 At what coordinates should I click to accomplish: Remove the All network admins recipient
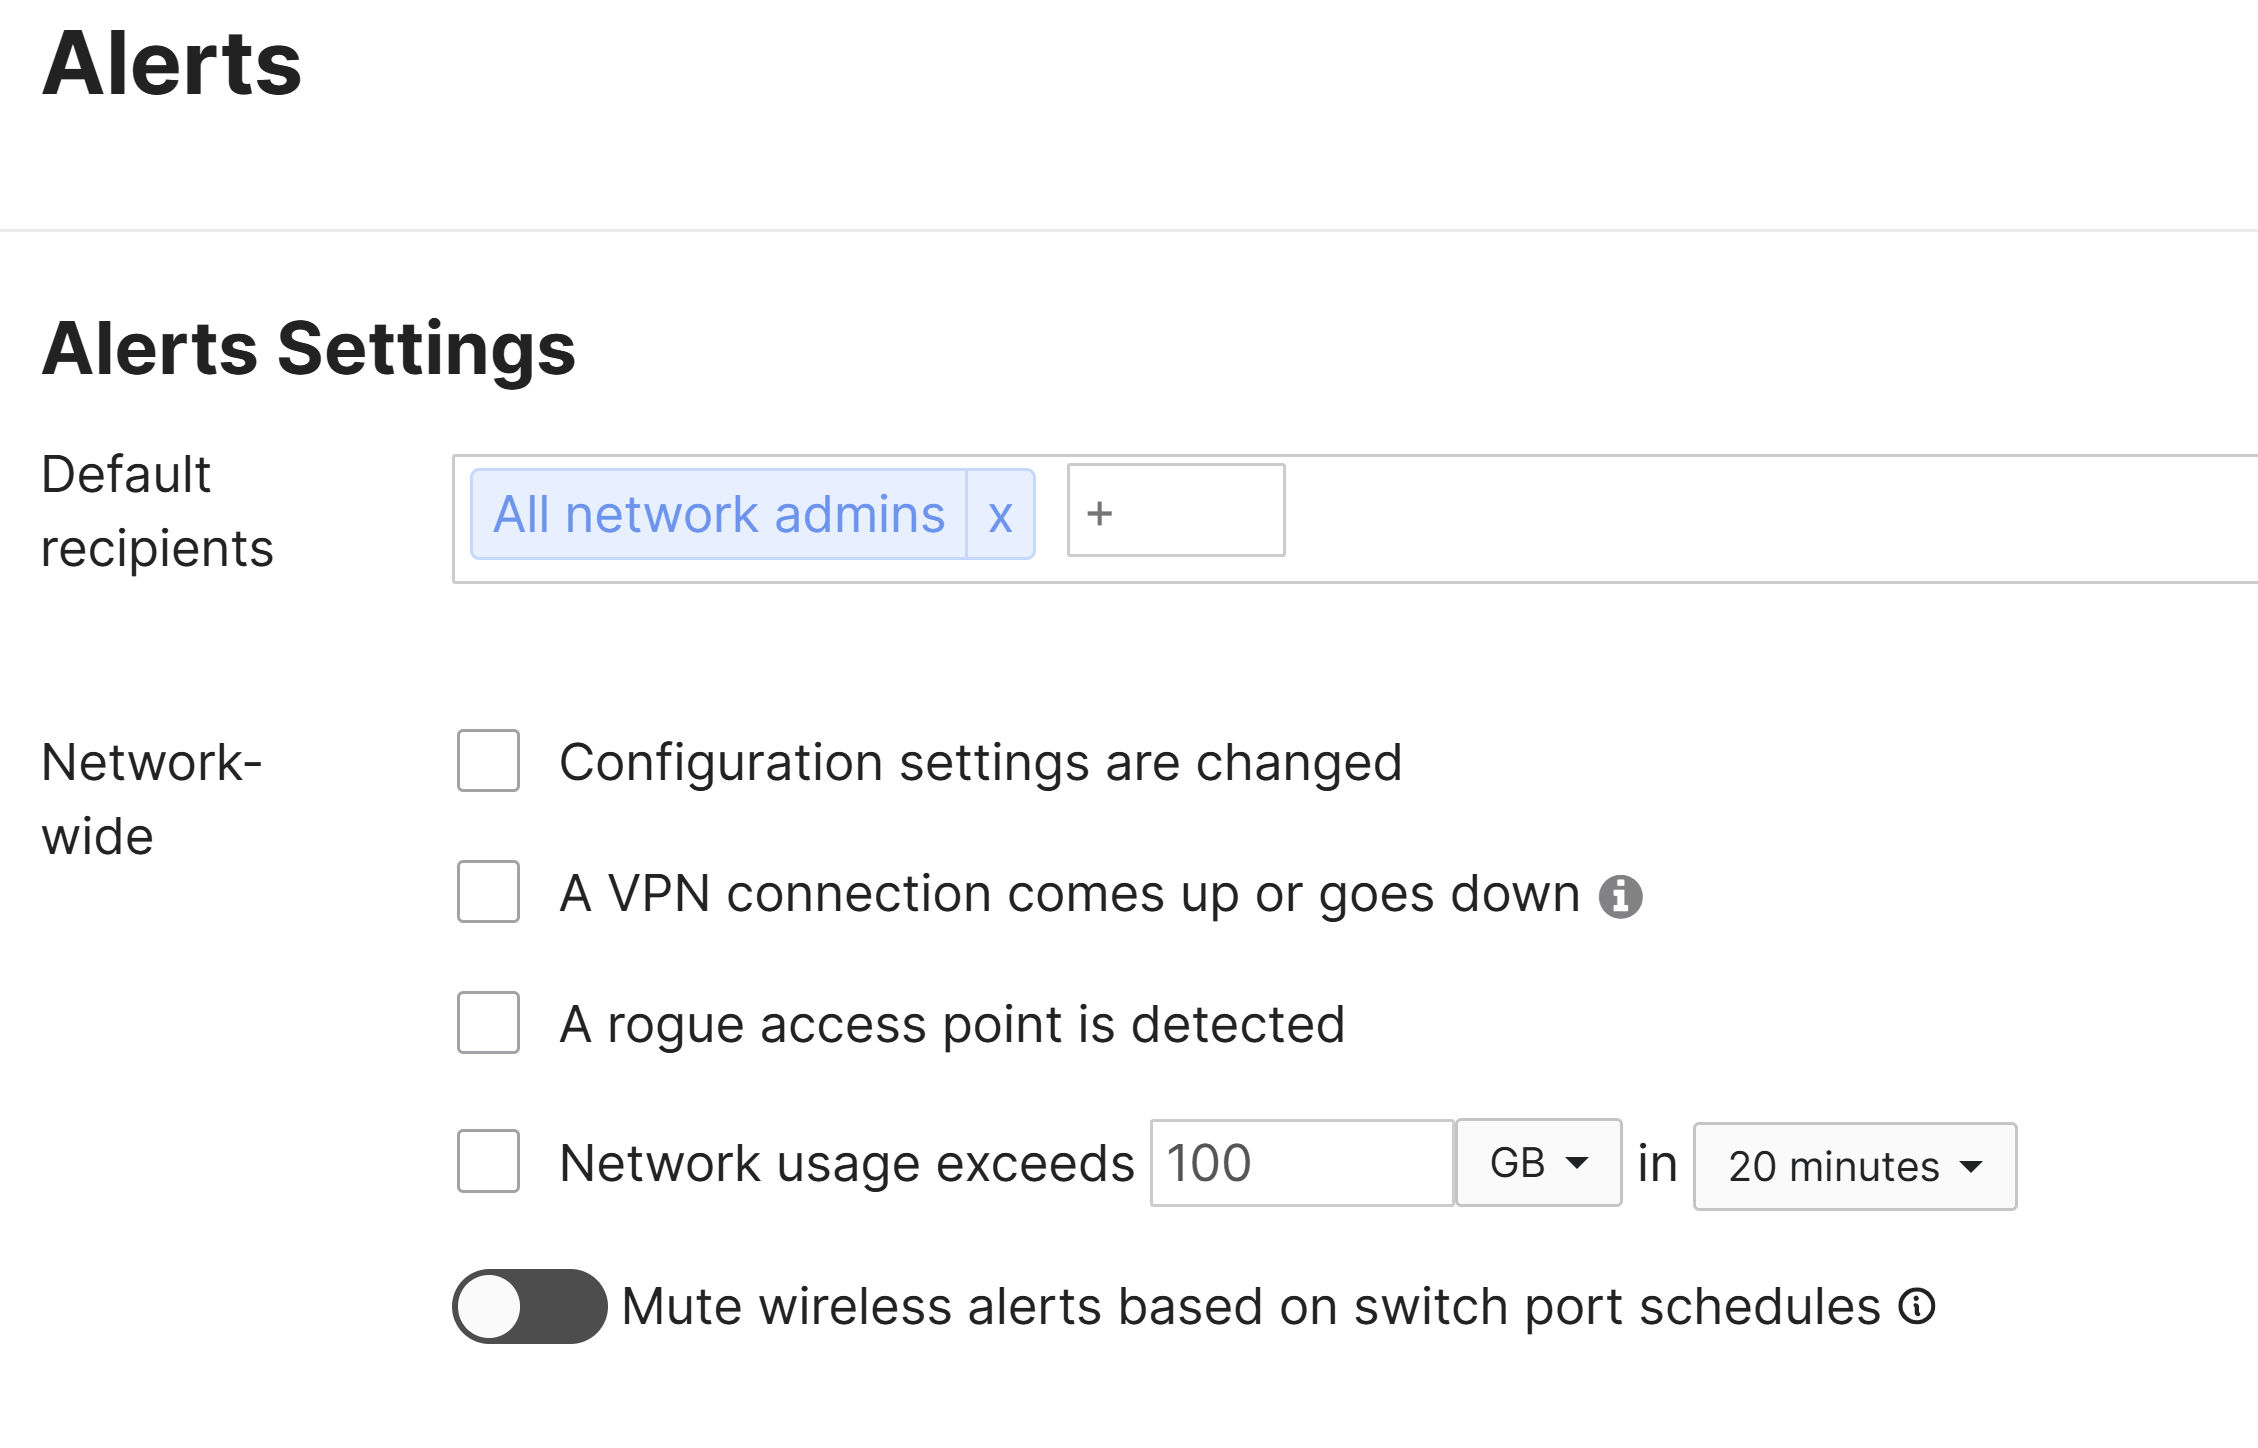pos(1000,515)
